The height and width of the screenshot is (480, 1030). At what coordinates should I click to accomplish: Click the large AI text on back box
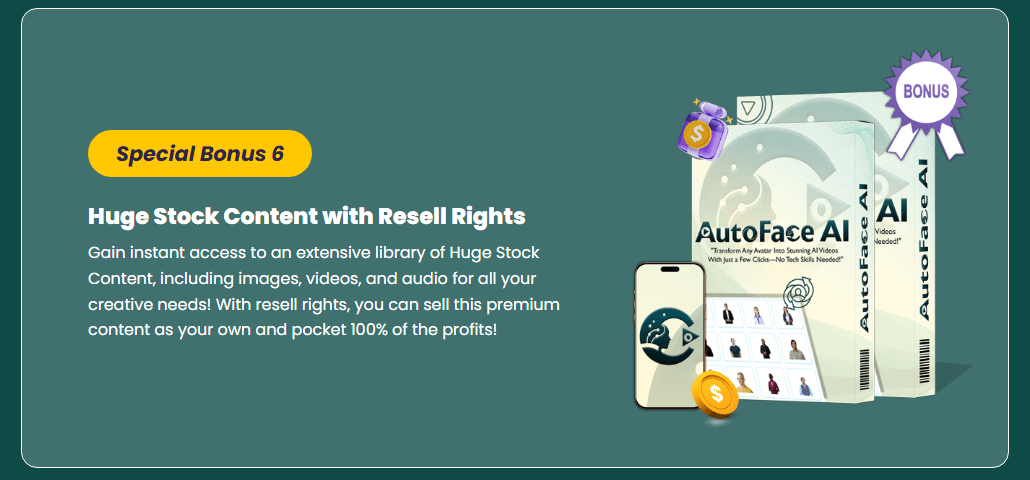click(895, 210)
